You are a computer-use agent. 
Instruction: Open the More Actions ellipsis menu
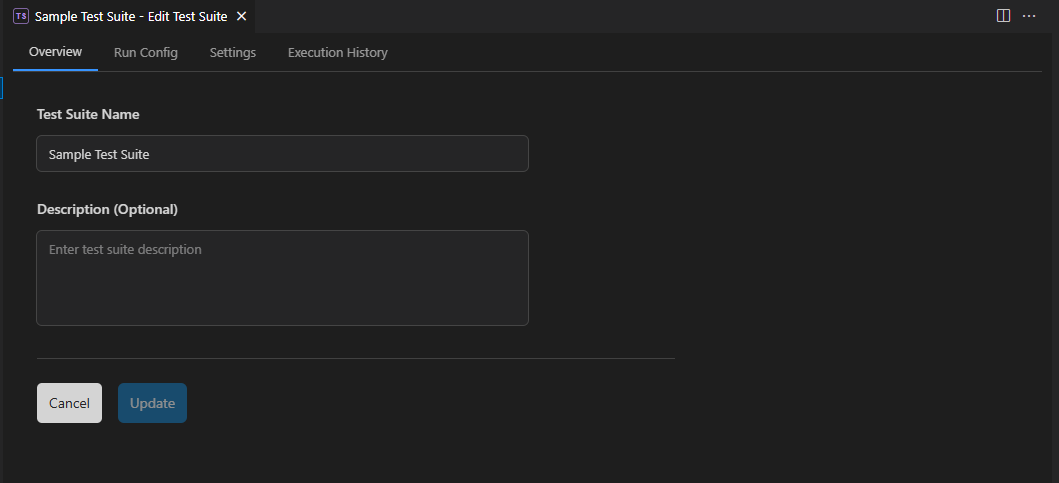1029,16
